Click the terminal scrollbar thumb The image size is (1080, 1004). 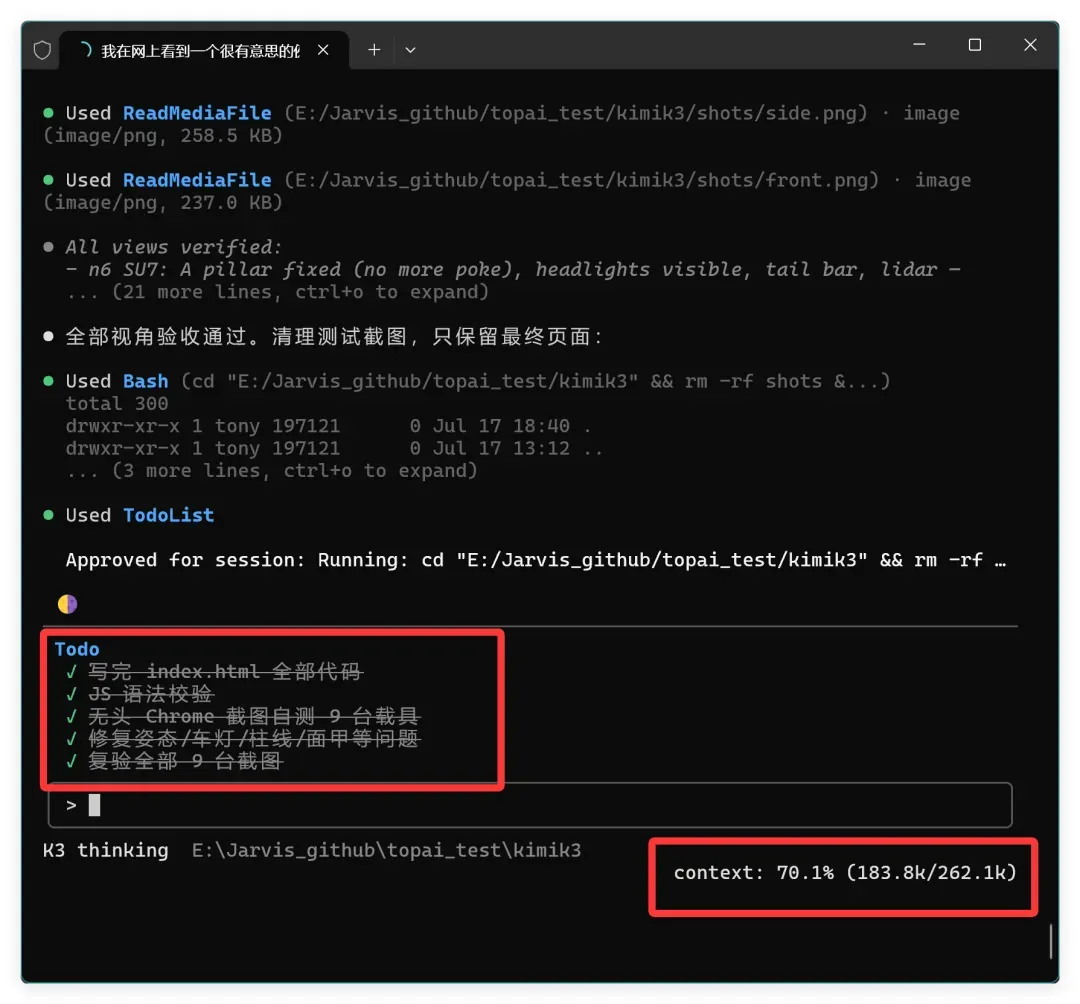coord(1050,941)
